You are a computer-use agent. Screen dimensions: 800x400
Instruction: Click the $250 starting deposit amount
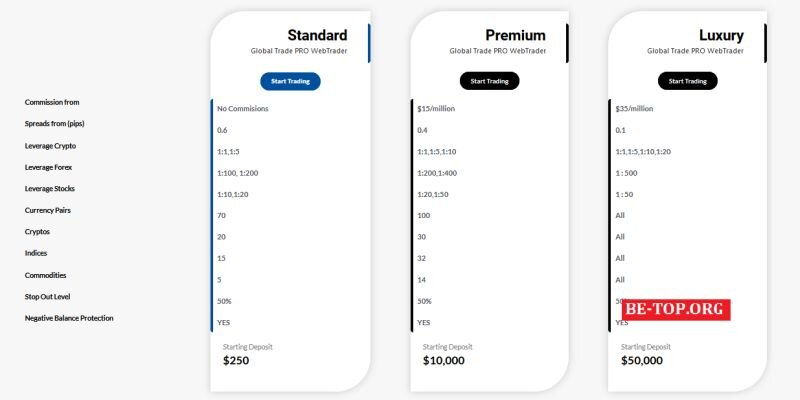(x=236, y=361)
